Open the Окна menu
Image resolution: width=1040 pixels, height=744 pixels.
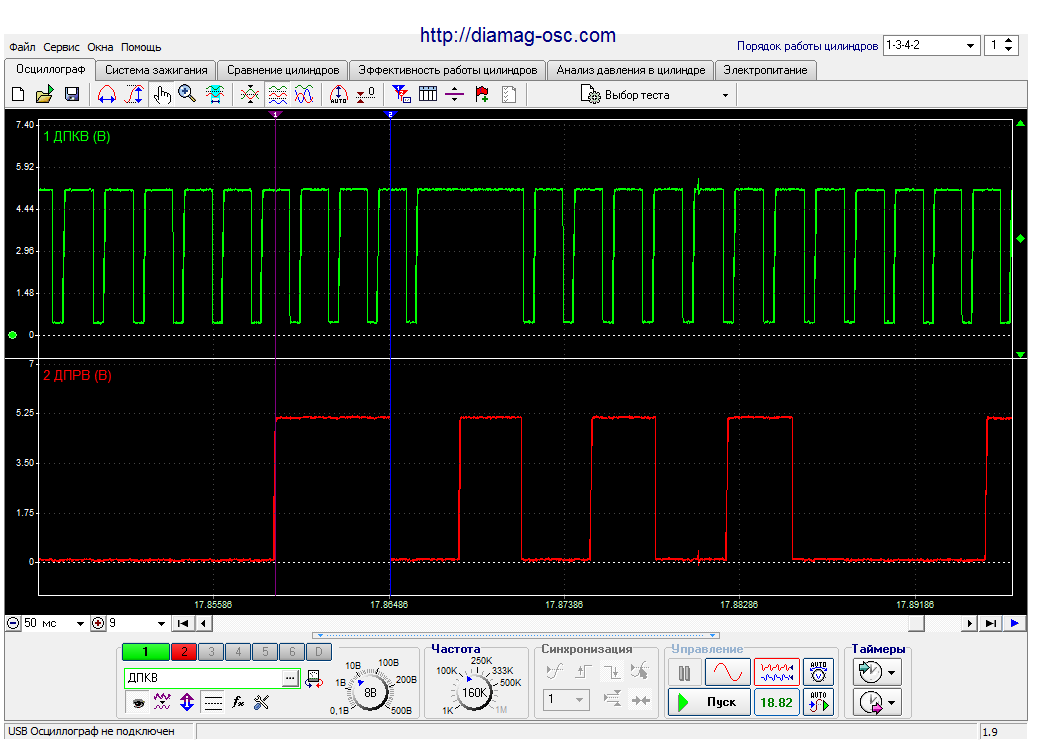[100, 47]
